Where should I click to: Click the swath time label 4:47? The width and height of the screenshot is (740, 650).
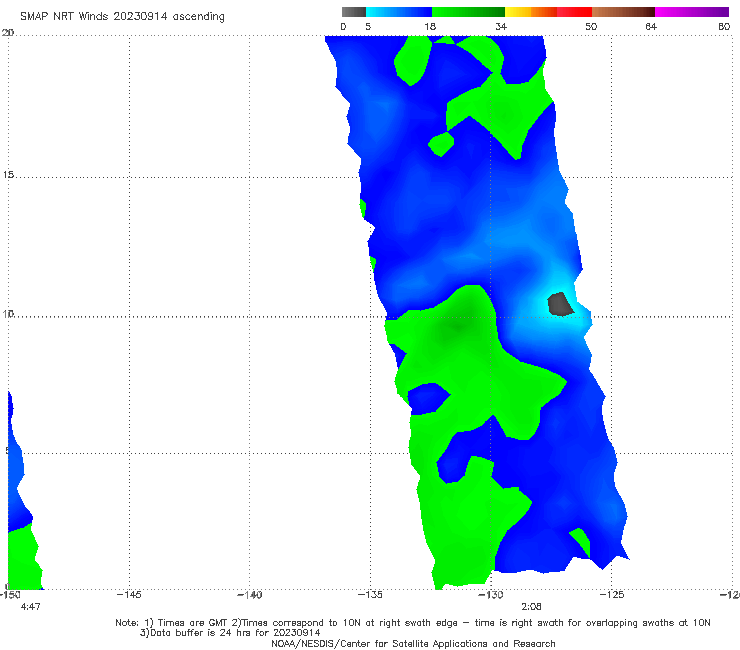point(31,607)
